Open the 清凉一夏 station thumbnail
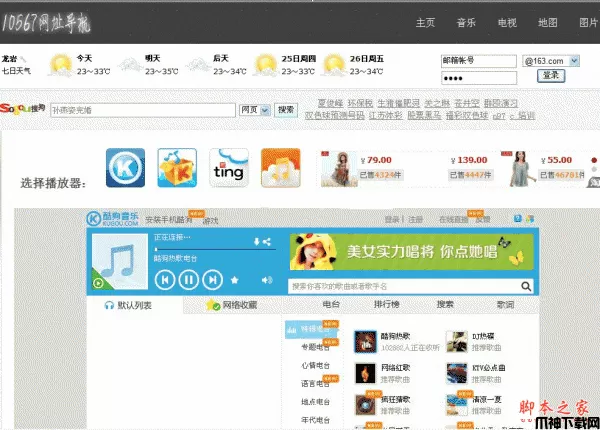Viewport: 600px width, 430px height. 457,405
